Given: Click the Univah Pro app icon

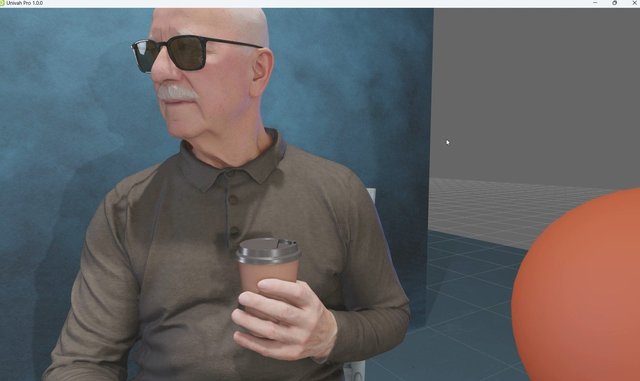Looking at the screenshot, I should click(2, 3).
